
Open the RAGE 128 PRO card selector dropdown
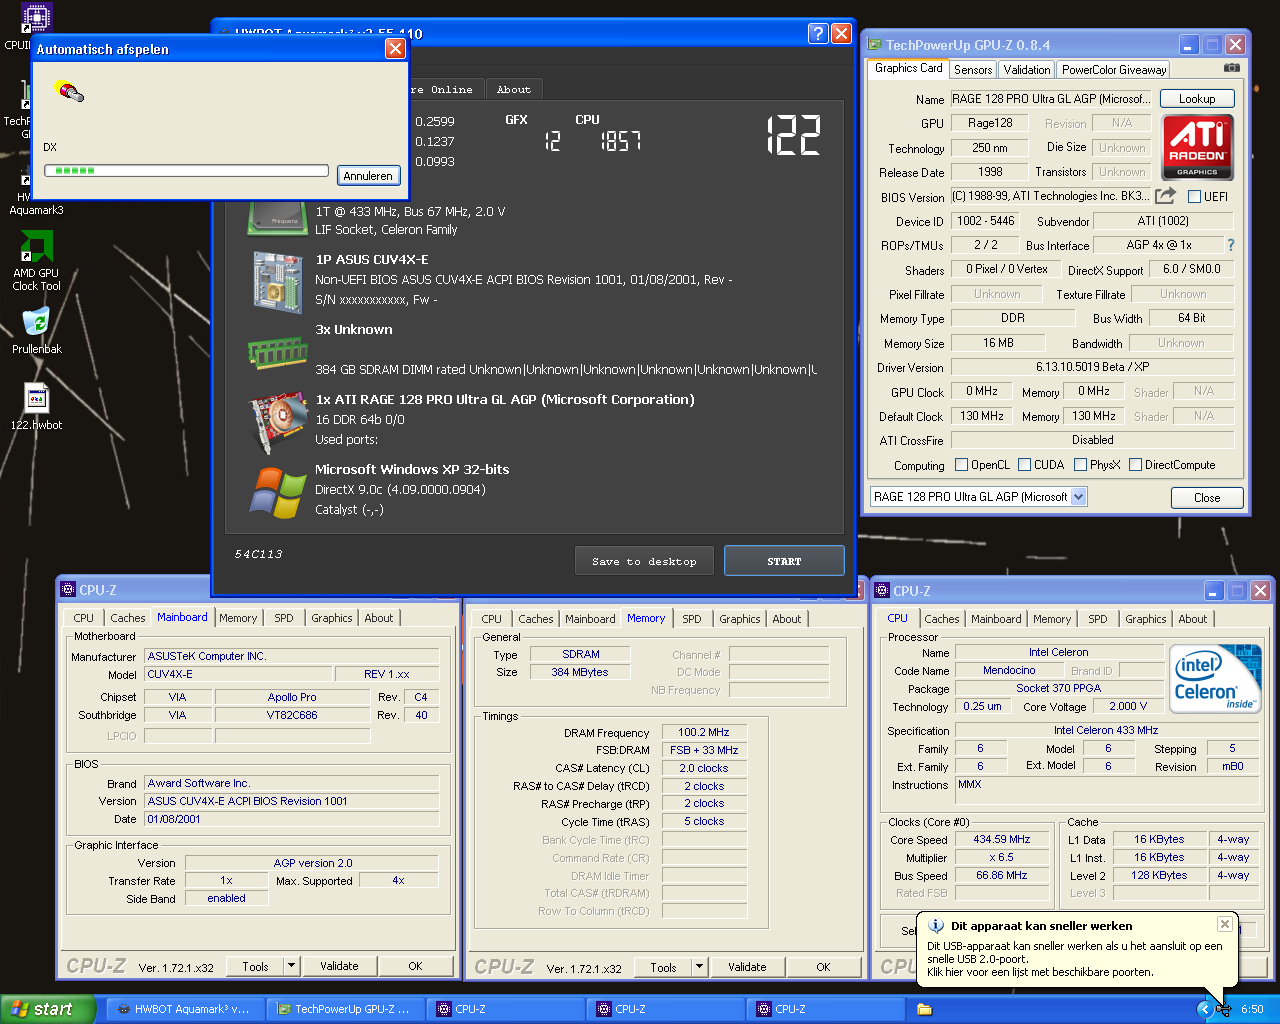(x=1078, y=497)
